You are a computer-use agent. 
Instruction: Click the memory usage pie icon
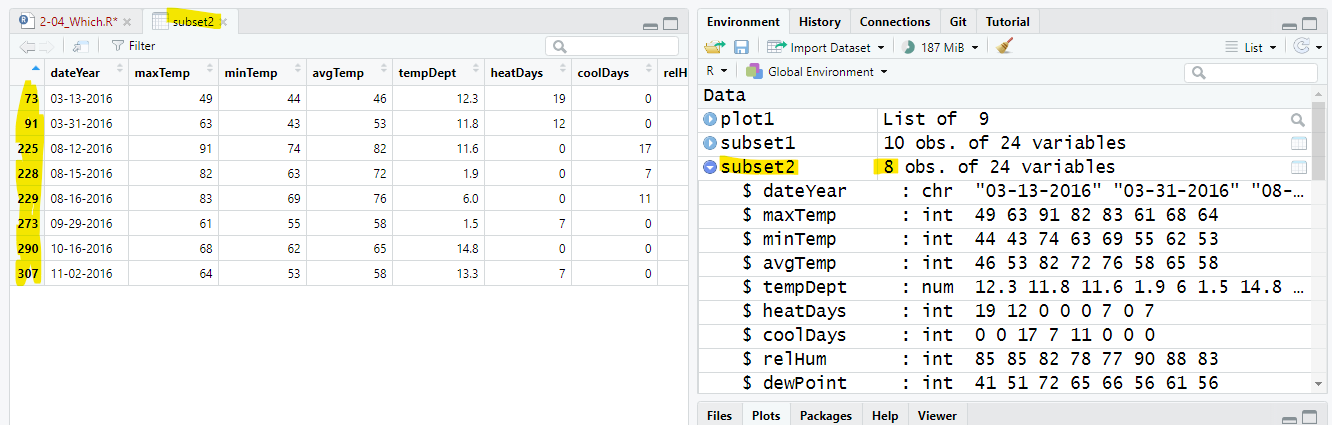[908, 47]
